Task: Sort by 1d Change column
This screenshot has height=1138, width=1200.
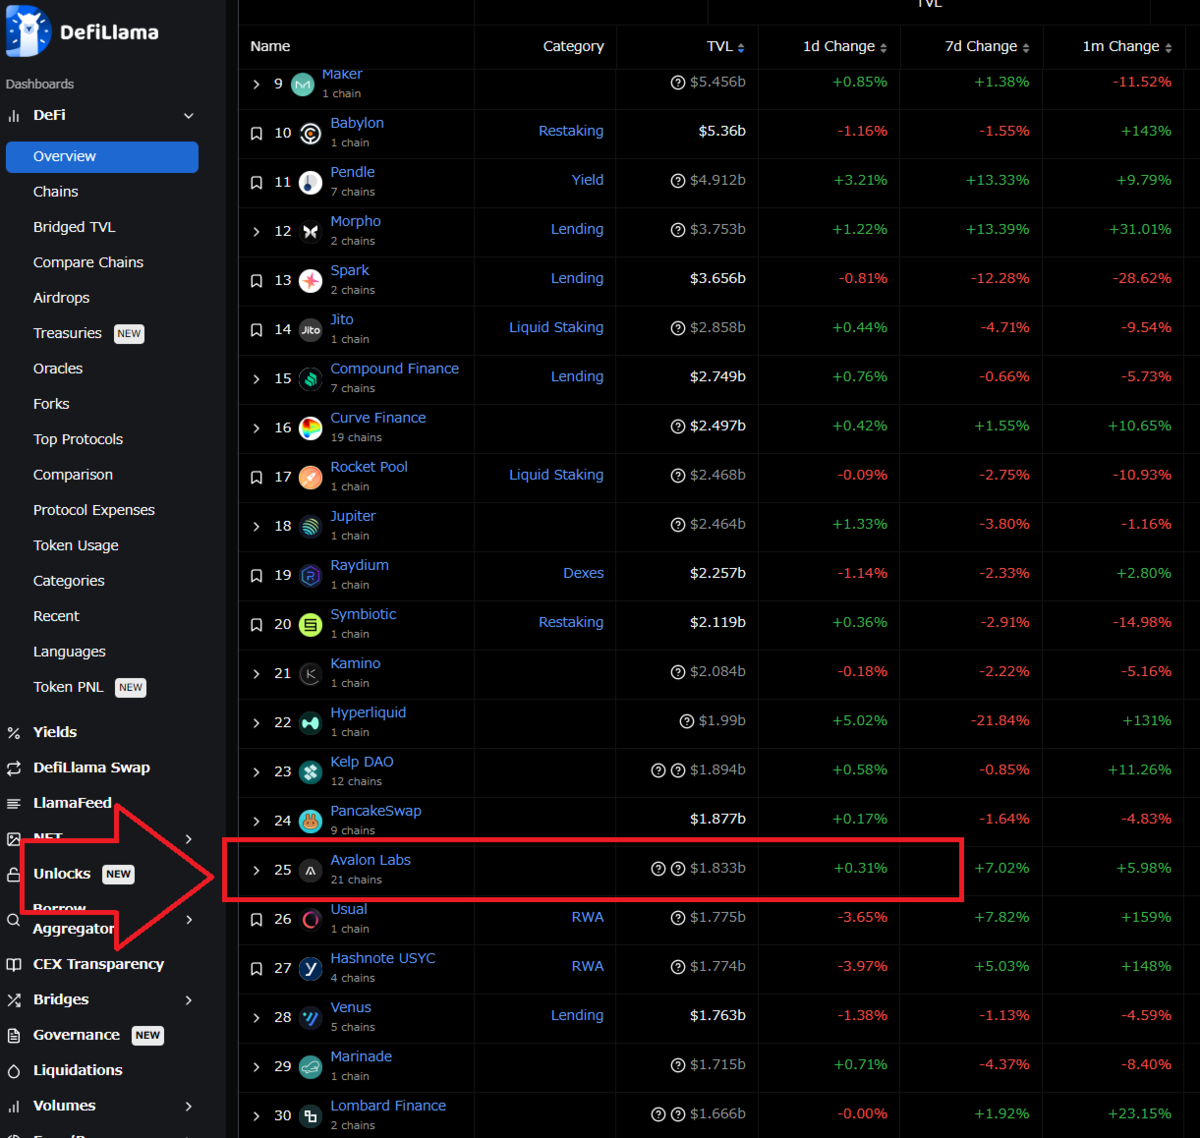Action: [x=884, y=47]
